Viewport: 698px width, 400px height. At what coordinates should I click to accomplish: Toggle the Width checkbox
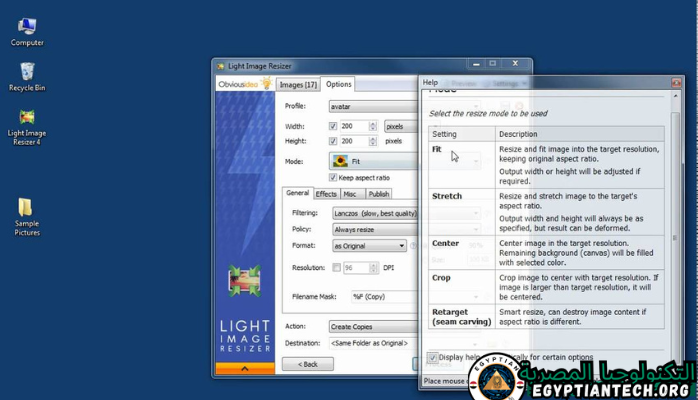333,126
